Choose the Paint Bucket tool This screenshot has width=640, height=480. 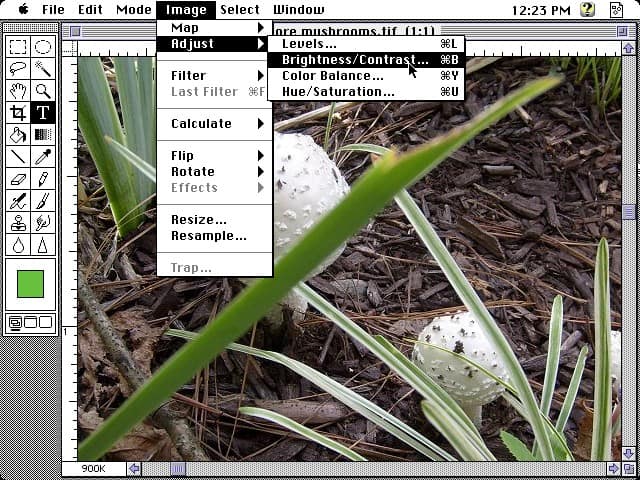(18, 135)
